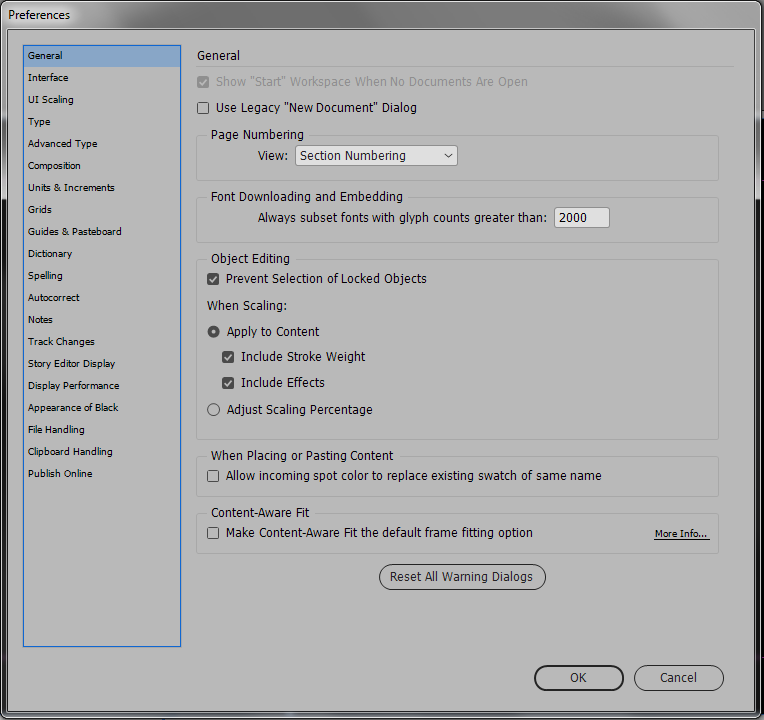Open the Interface preferences category
The image size is (764, 720).
click(x=102, y=77)
